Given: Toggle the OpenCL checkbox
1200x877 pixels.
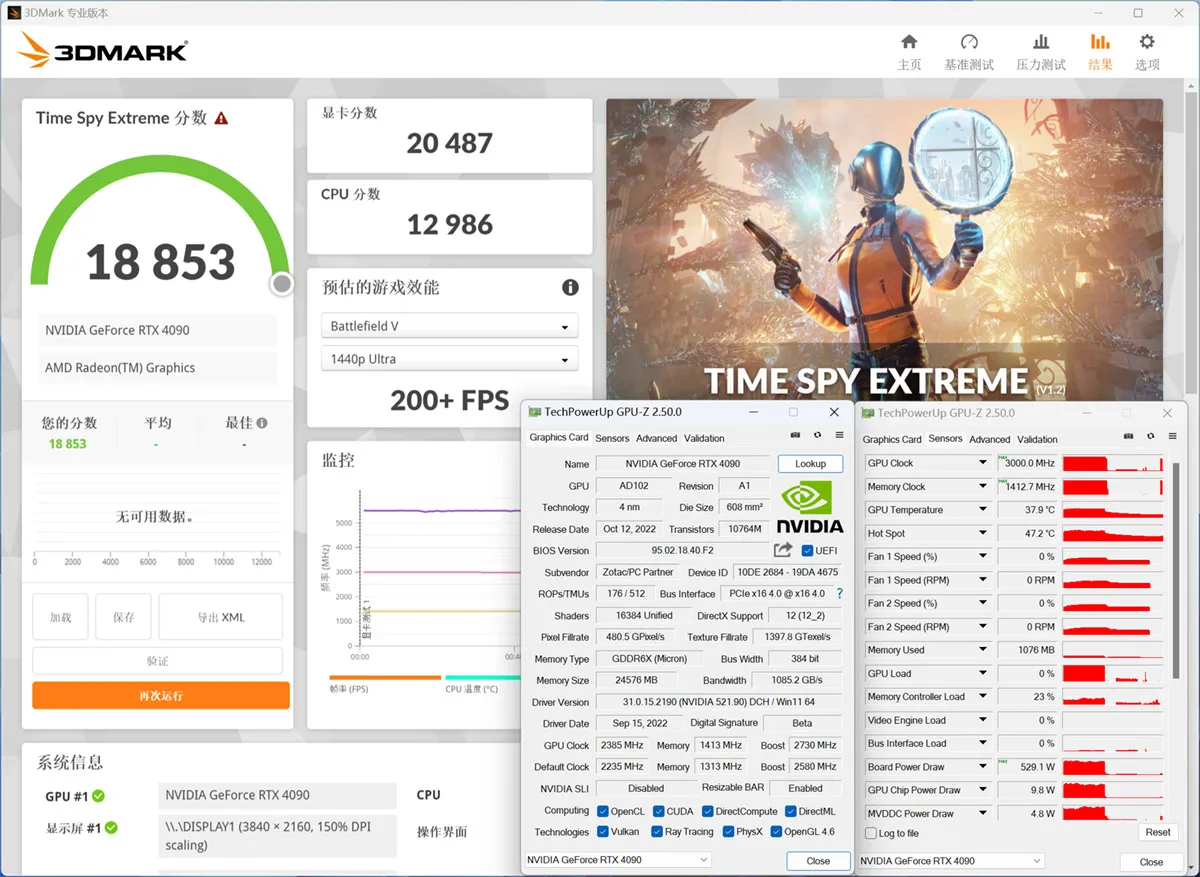Looking at the screenshot, I should [x=603, y=812].
